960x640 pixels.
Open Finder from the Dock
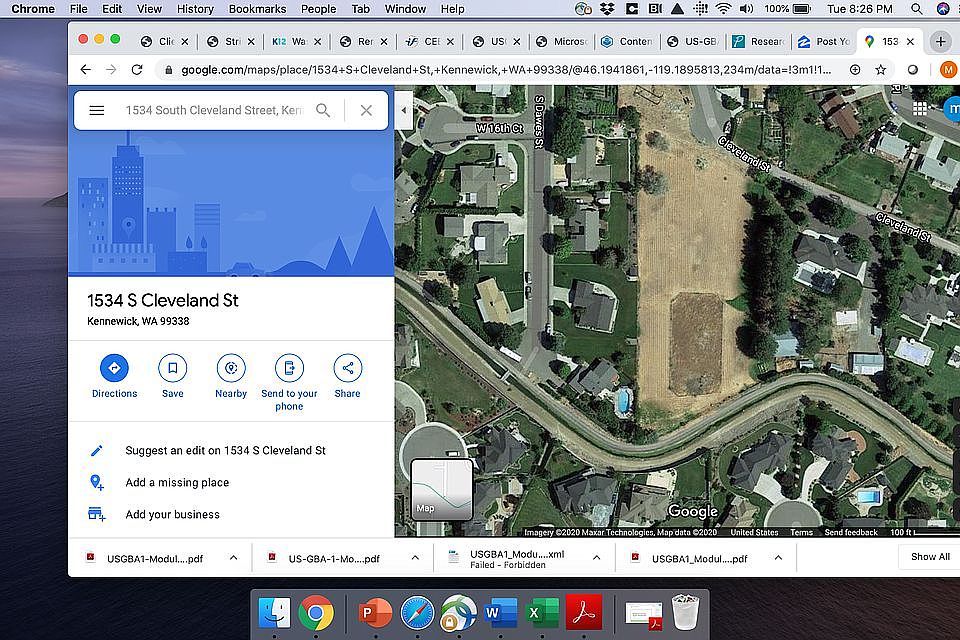(x=274, y=612)
